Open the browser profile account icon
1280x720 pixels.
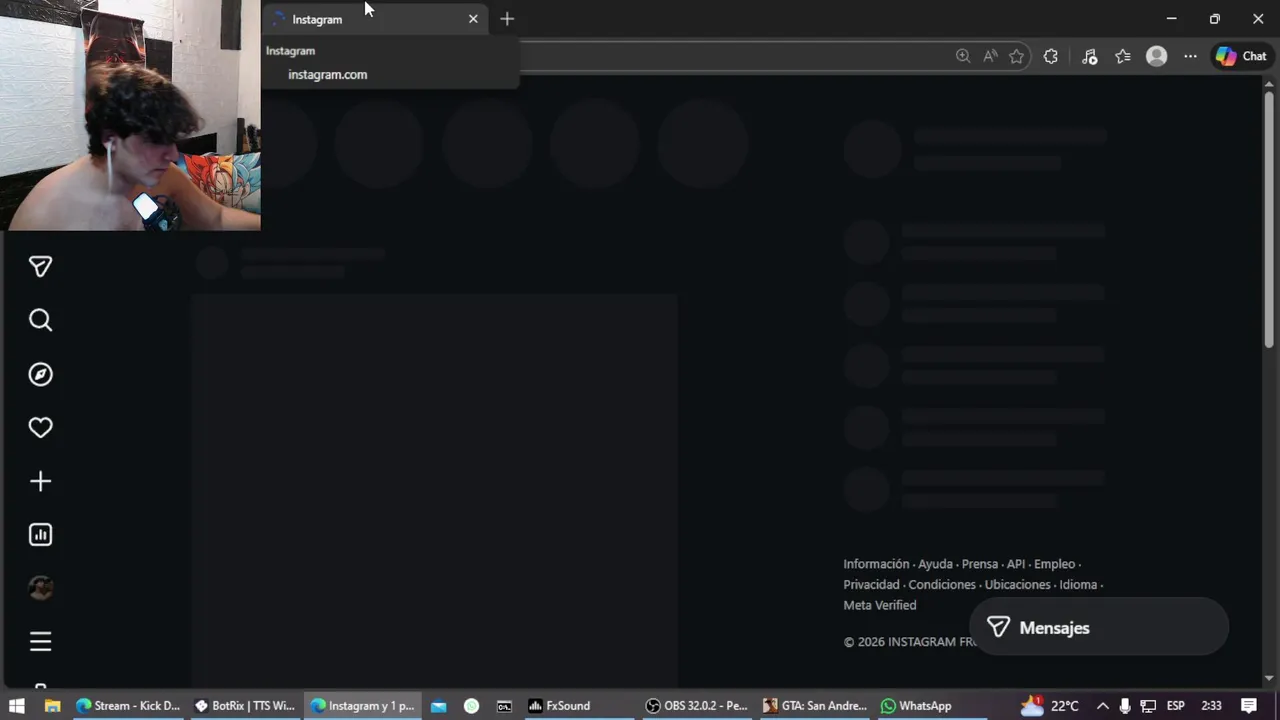pyautogui.click(x=1157, y=56)
